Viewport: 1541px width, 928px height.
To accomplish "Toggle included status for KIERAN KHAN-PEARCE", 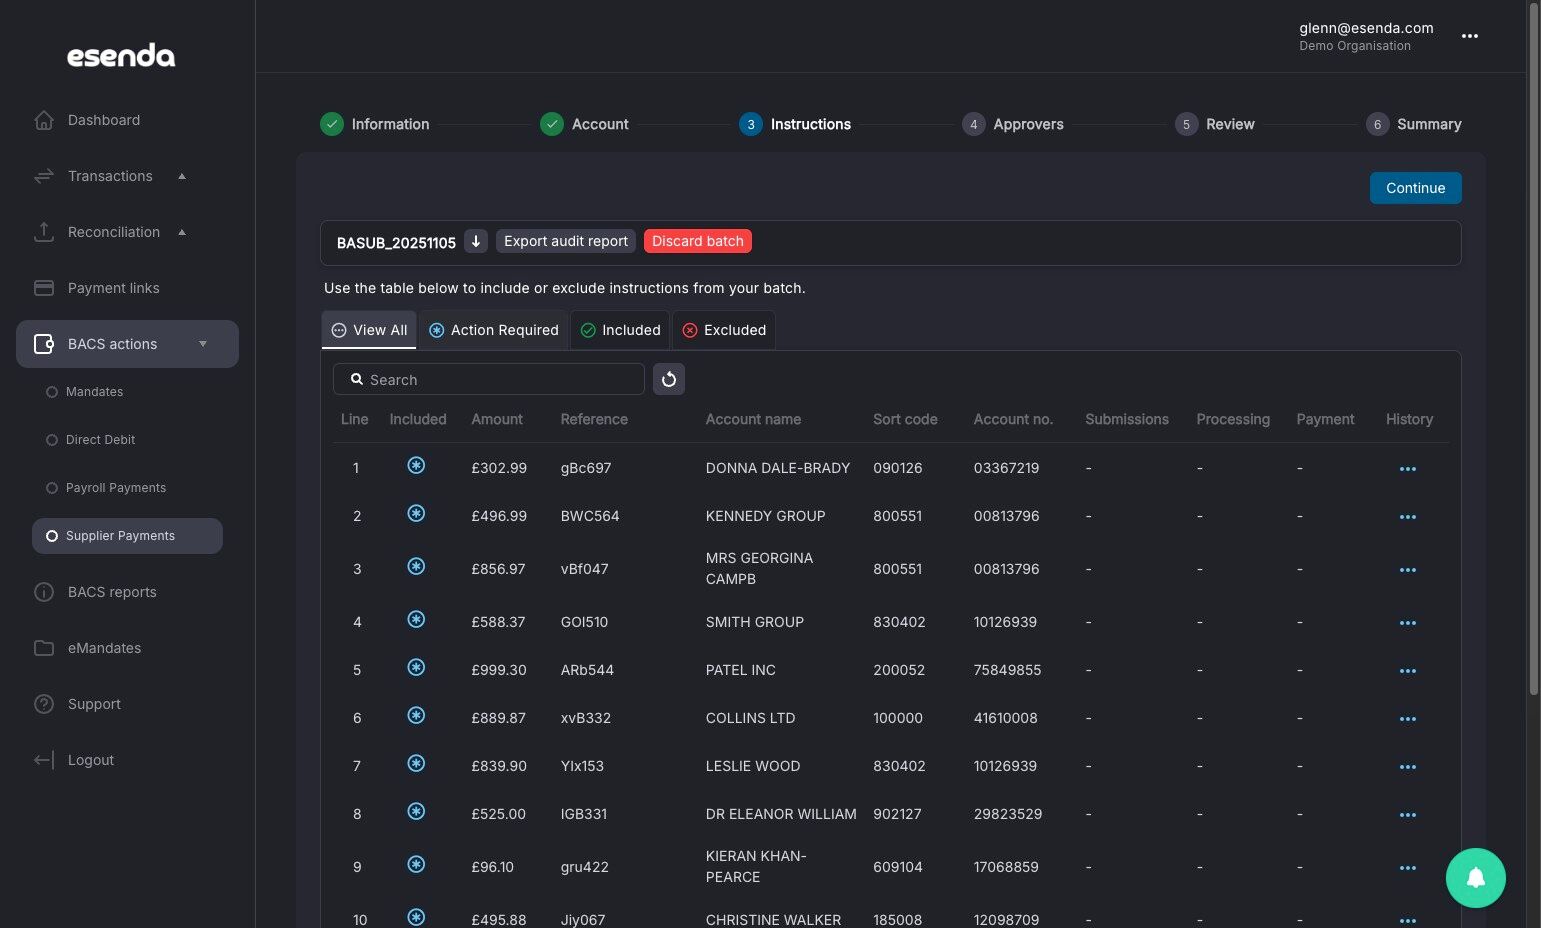I will (x=417, y=864).
